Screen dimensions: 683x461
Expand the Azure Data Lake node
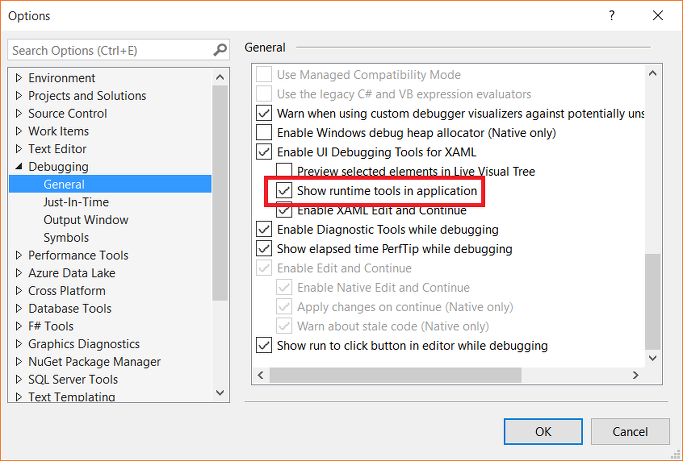point(19,273)
